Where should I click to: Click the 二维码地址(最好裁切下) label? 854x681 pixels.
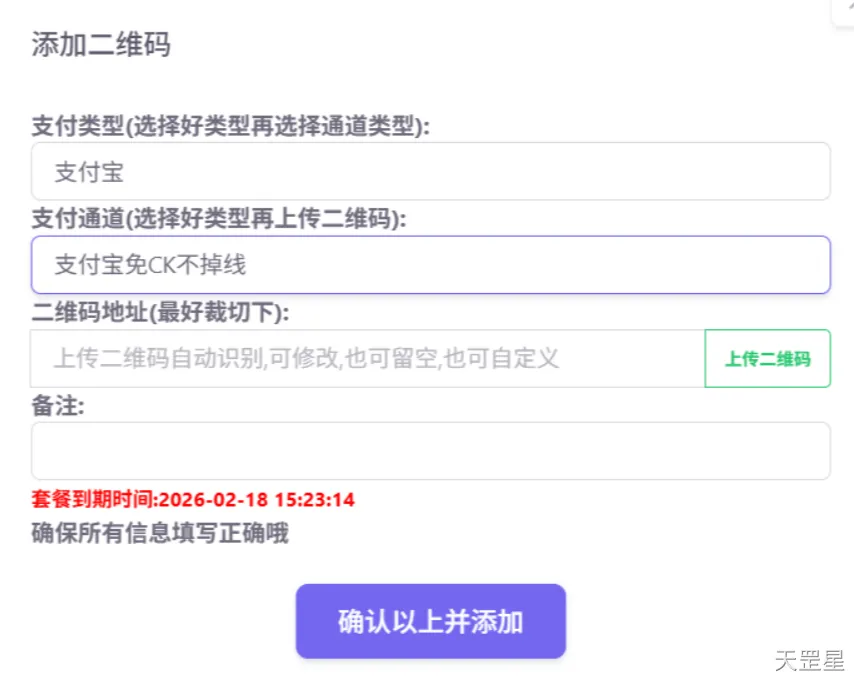click(x=160, y=312)
